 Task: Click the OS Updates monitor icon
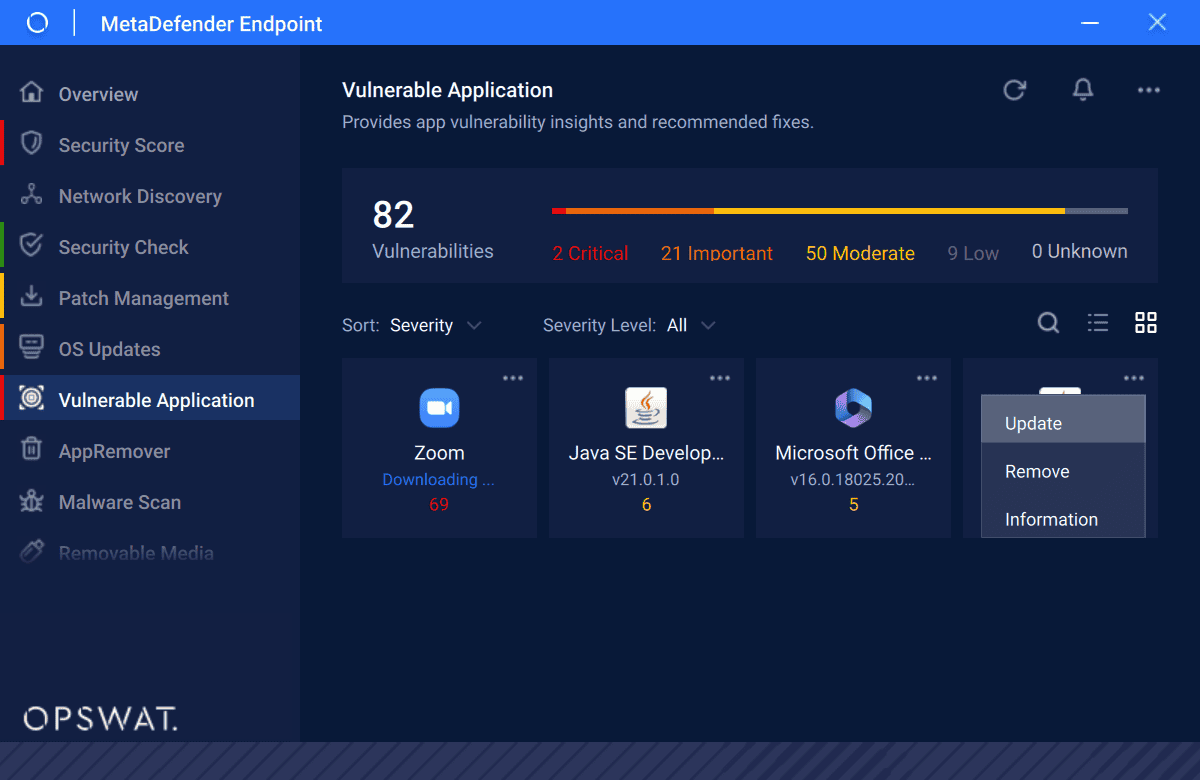point(32,348)
